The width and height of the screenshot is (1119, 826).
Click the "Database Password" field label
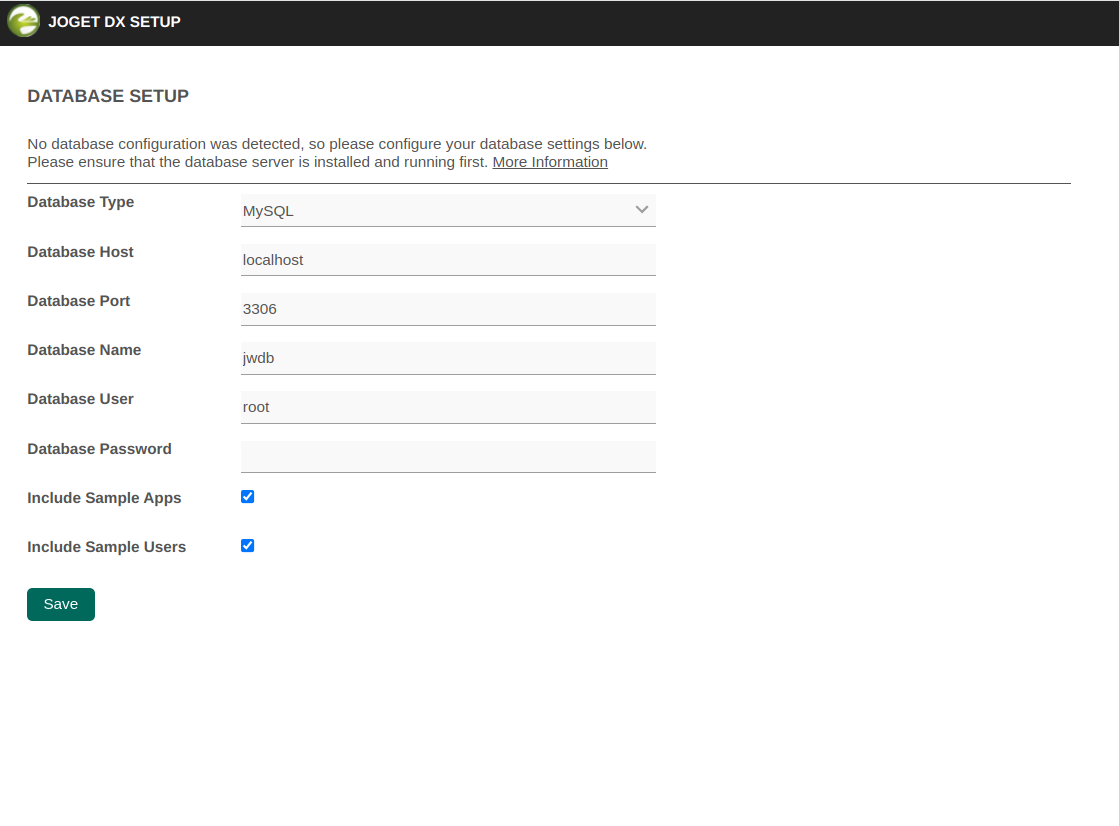tap(100, 449)
